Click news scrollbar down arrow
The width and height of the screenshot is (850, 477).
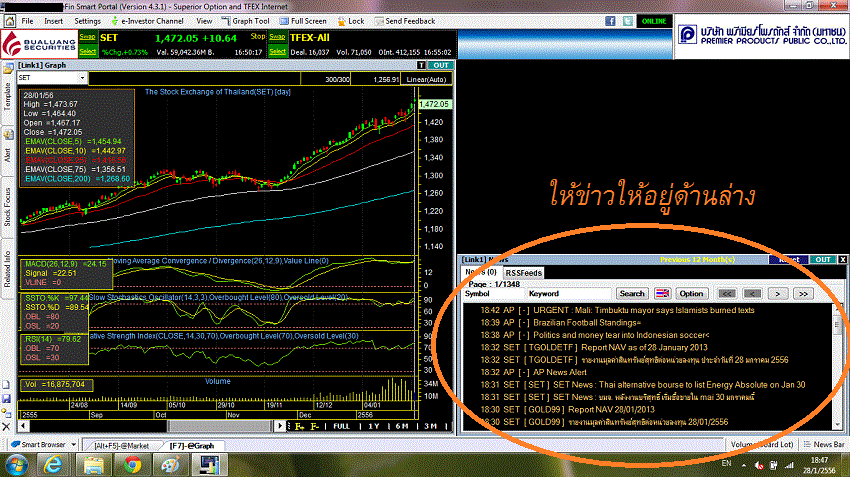838,425
